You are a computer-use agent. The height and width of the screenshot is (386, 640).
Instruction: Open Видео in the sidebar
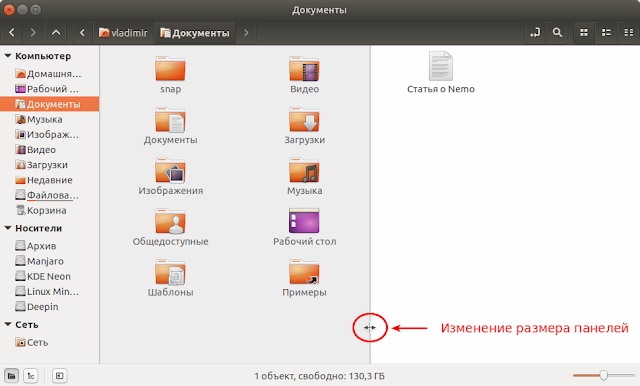49,150
